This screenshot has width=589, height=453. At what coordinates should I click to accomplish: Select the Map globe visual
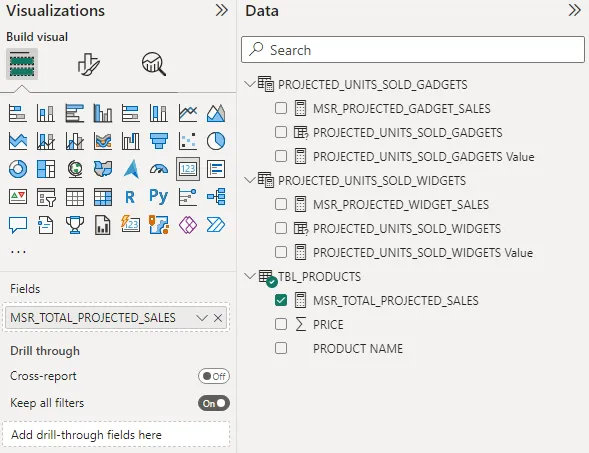coord(74,169)
